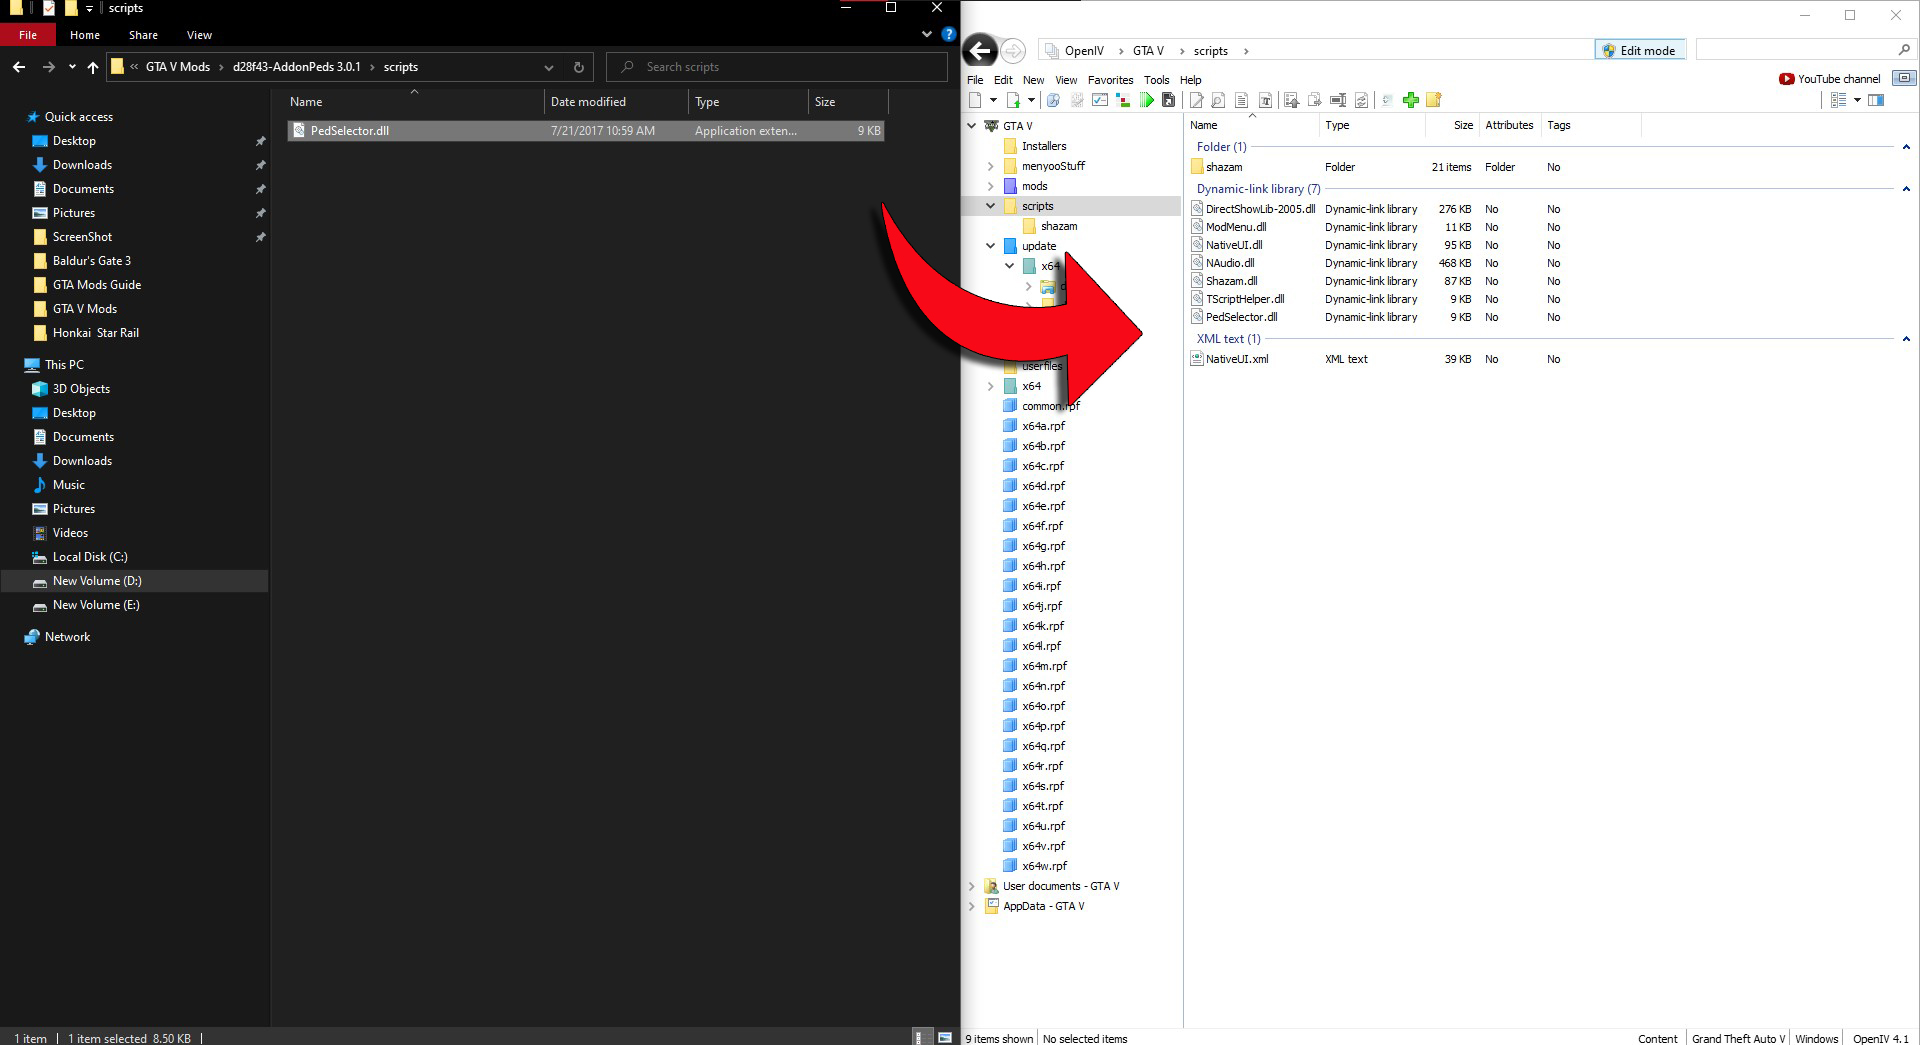The width and height of the screenshot is (1920, 1045).
Task: Collapse the Dynamic-link library group
Action: coord(1905,189)
